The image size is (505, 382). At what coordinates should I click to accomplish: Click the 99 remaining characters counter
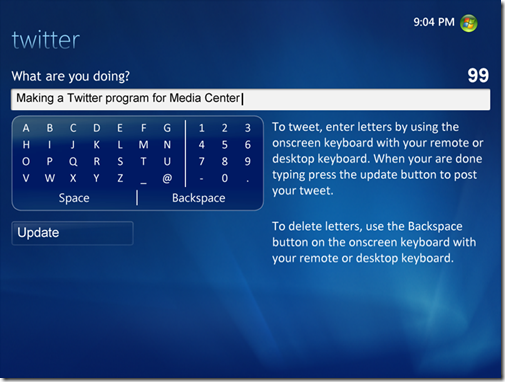tap(478, 76)
